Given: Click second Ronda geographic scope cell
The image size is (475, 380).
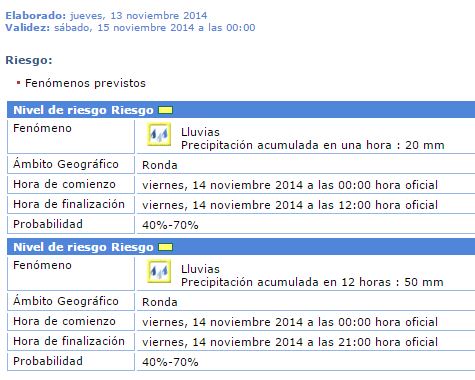Looking at the screenshot, I should pos(306,302).
